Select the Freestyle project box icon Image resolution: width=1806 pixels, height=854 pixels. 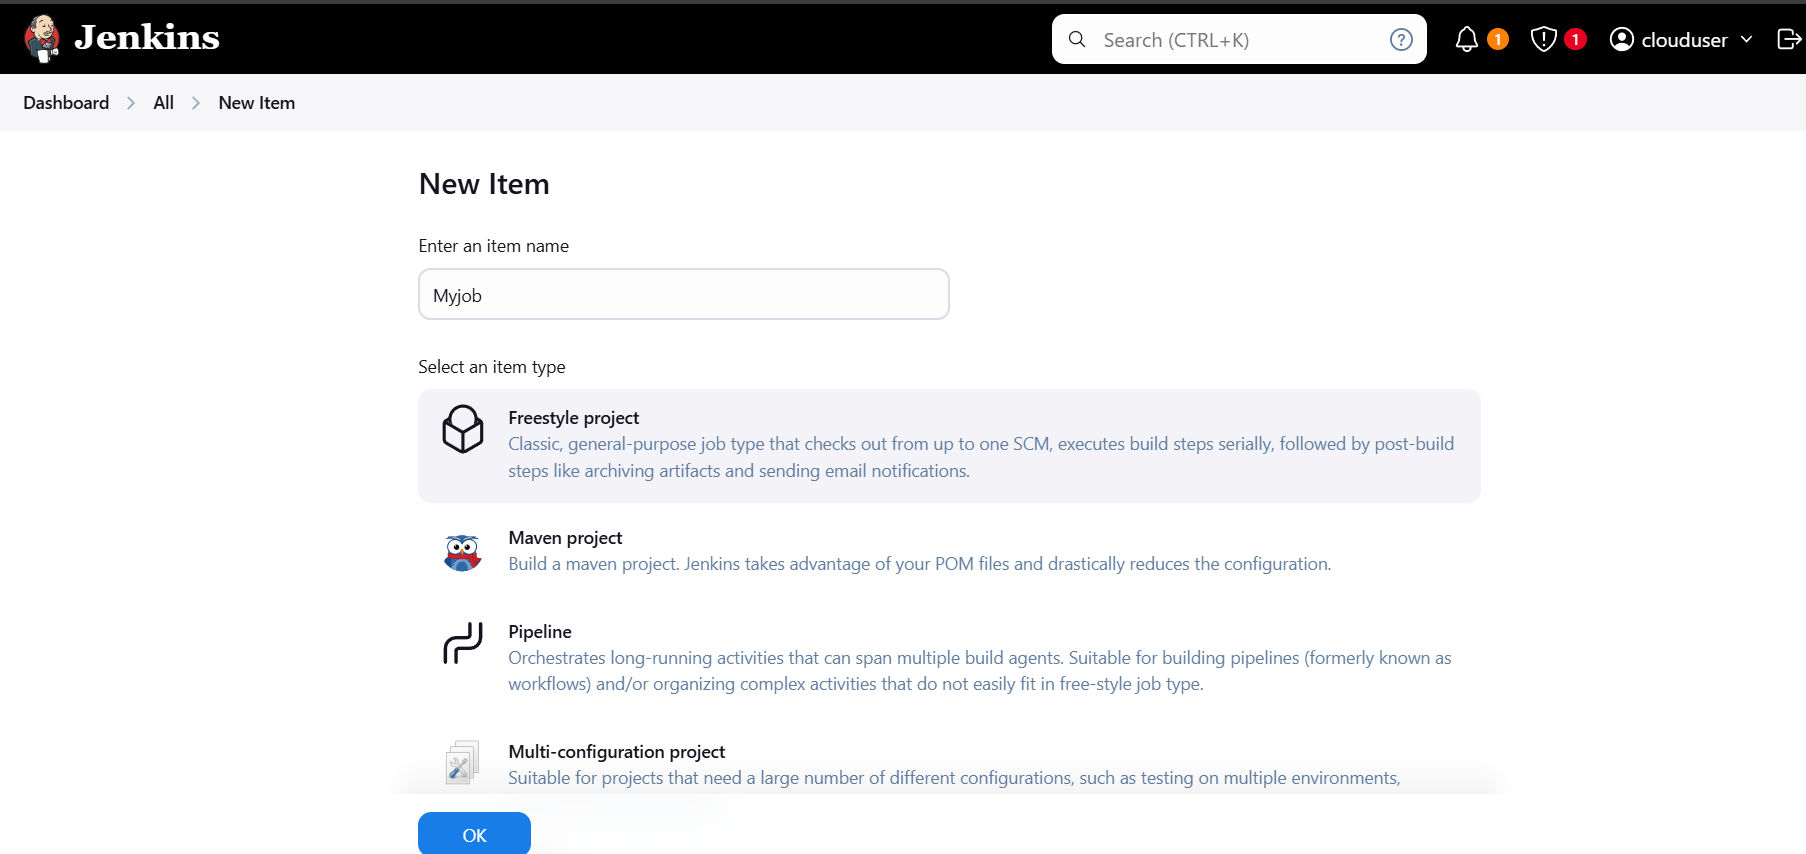463,429
